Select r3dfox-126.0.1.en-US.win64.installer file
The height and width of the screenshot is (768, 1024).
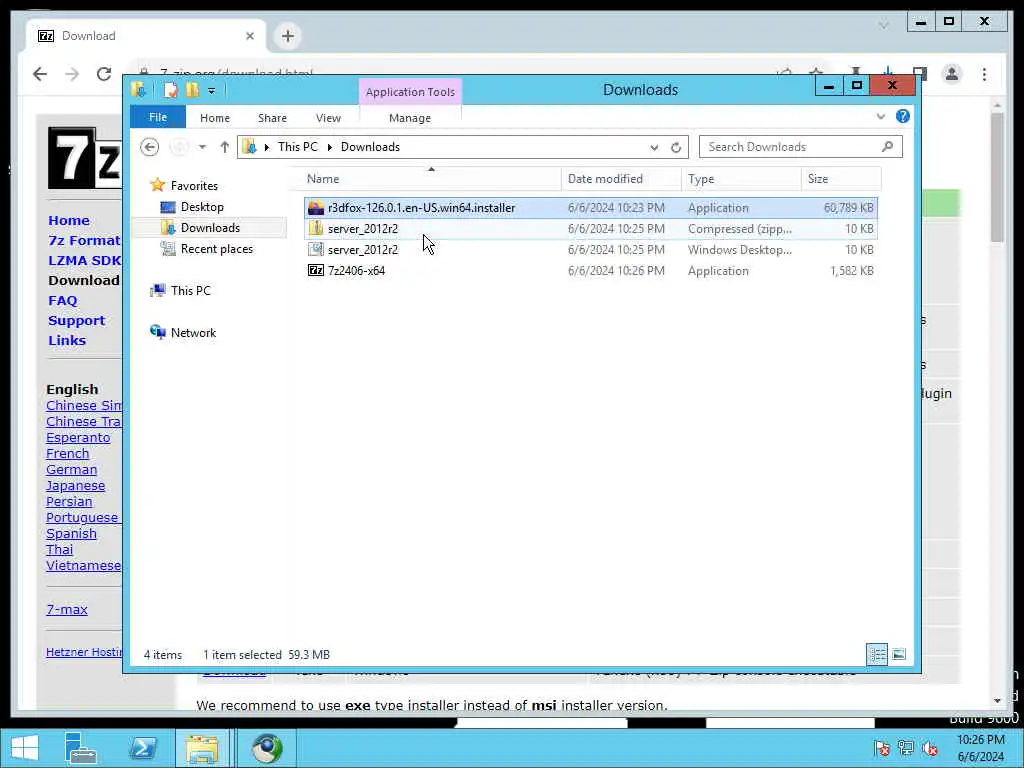[591, 208]
